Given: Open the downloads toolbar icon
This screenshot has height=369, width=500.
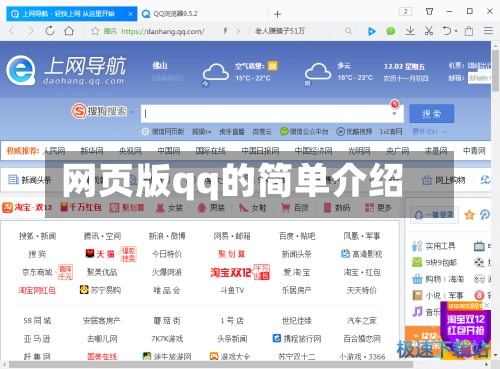Looking at the screenshot, I should pos(410,31).
